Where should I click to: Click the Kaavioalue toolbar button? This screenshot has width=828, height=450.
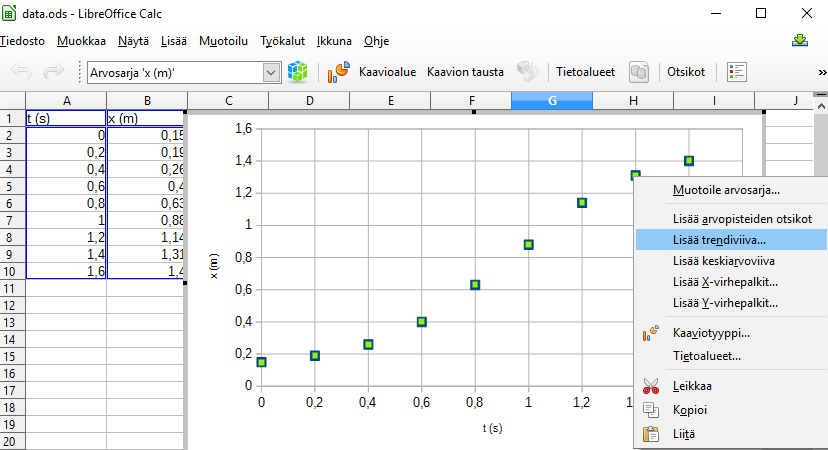point(387,72)
